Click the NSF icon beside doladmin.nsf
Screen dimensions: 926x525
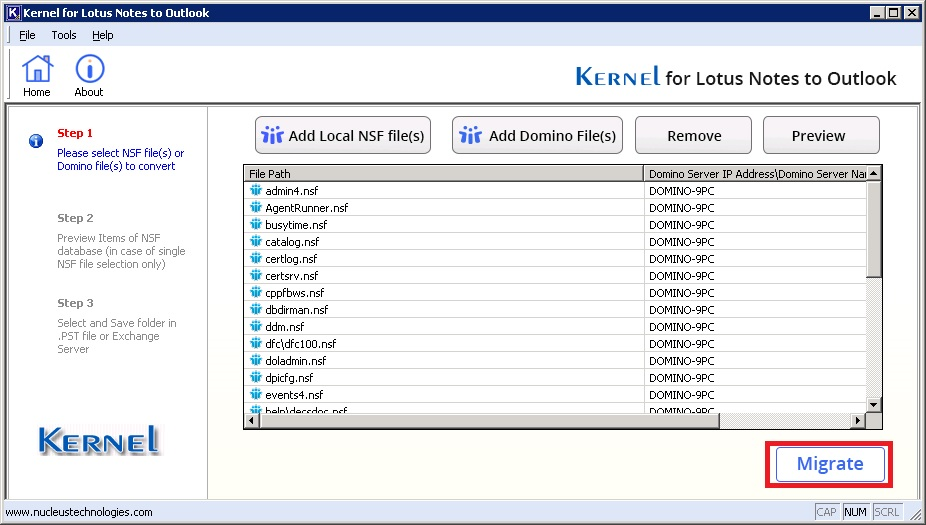pos(256,360)
